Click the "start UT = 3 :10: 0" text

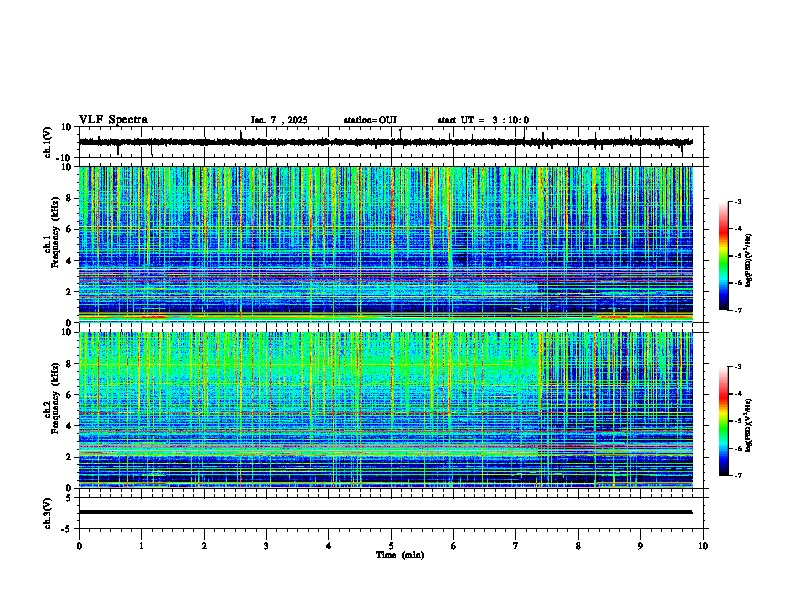(483, 120)
